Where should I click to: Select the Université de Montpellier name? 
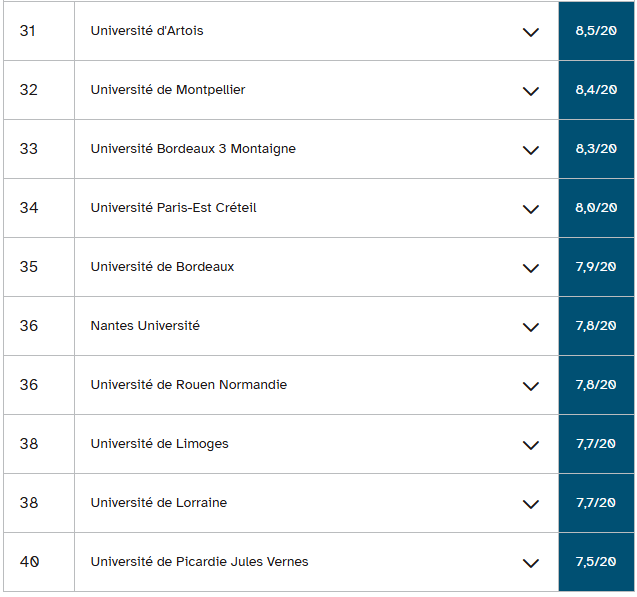(x=168, y=90)
